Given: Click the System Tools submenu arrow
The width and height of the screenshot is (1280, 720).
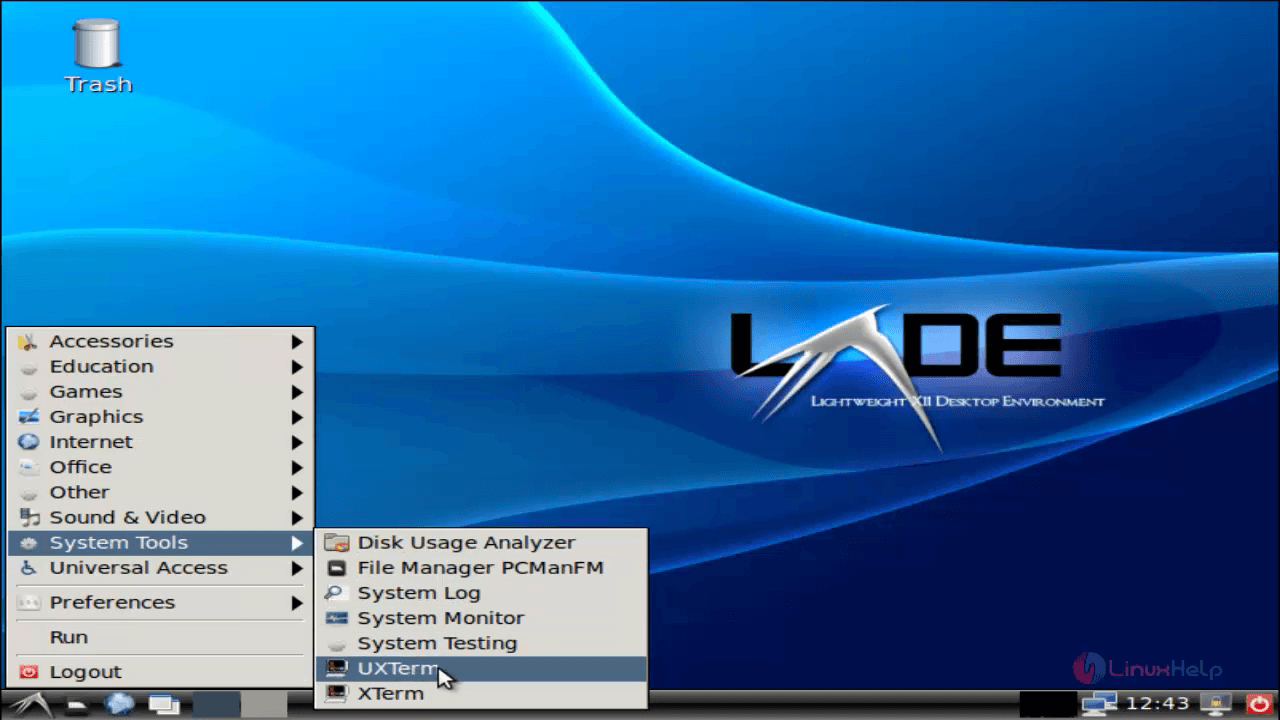Looking at the screenshot, I should [297, 543].
